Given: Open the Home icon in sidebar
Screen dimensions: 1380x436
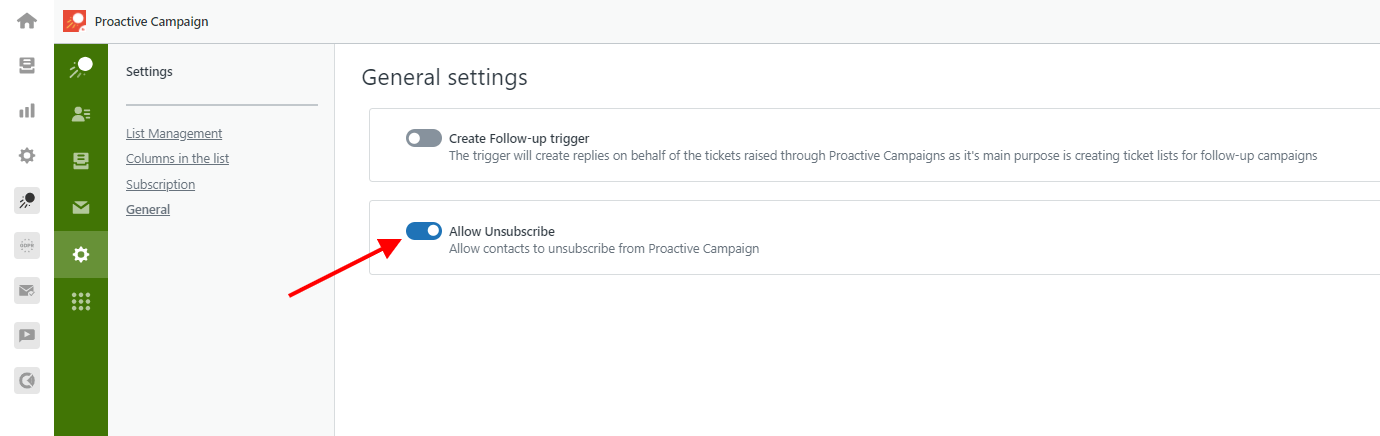Looking at the screenshot, I should coord(27,20).
